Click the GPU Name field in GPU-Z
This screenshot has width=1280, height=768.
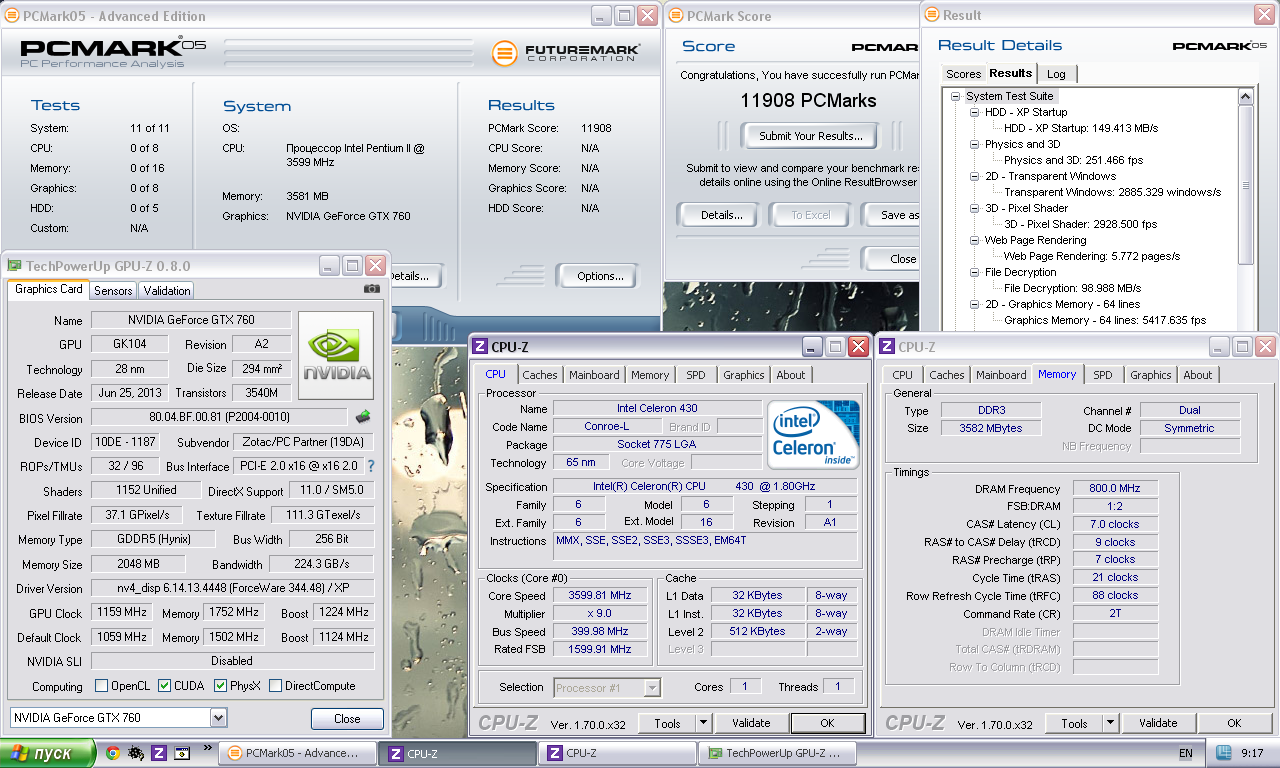tap(191, 320)
